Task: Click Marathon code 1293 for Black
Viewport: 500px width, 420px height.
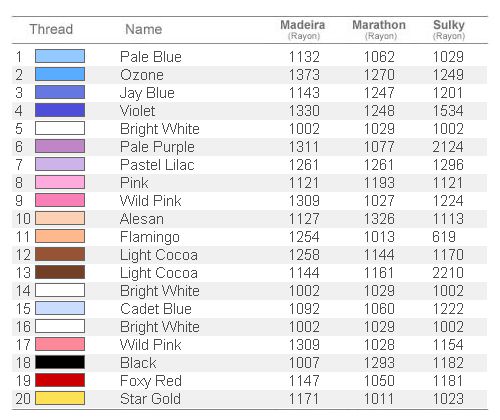Action: tap(379, 363)
